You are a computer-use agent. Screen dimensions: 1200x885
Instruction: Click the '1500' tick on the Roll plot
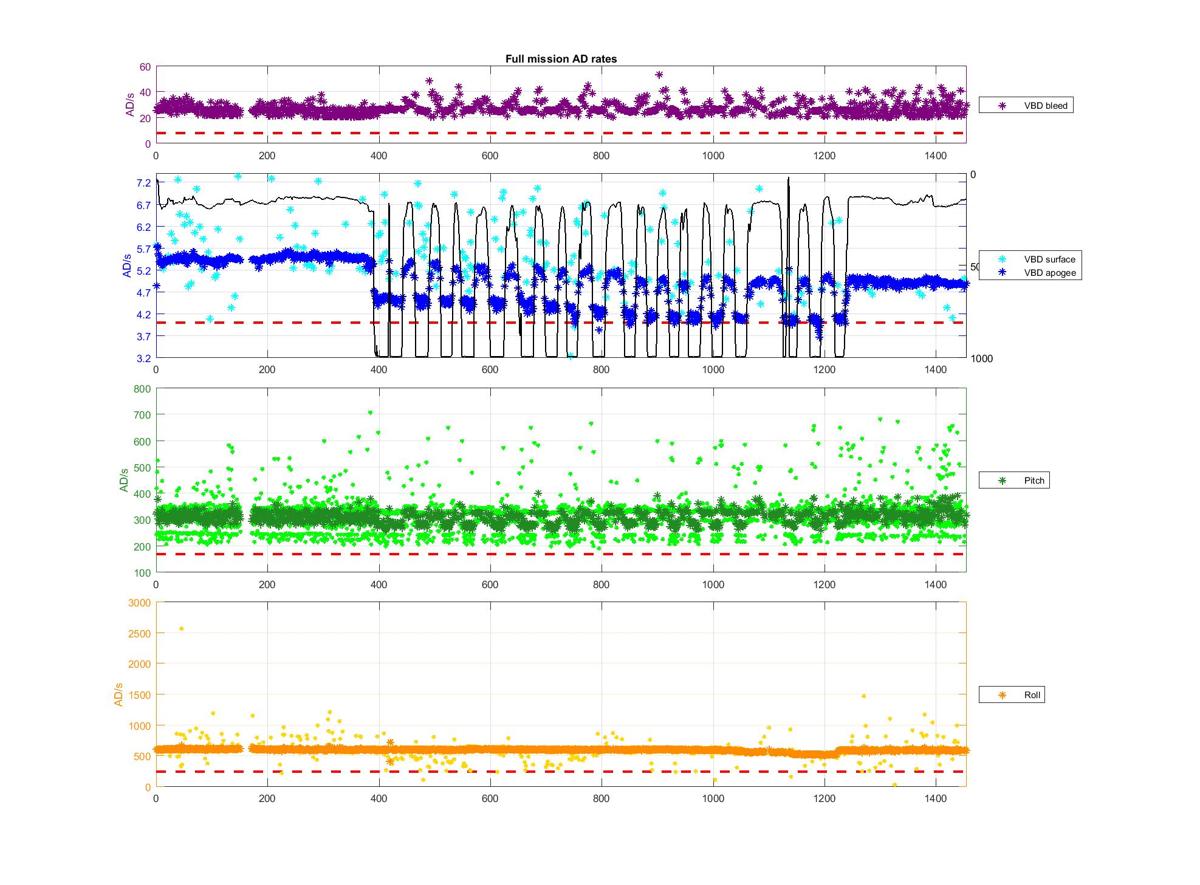[139, 694]
